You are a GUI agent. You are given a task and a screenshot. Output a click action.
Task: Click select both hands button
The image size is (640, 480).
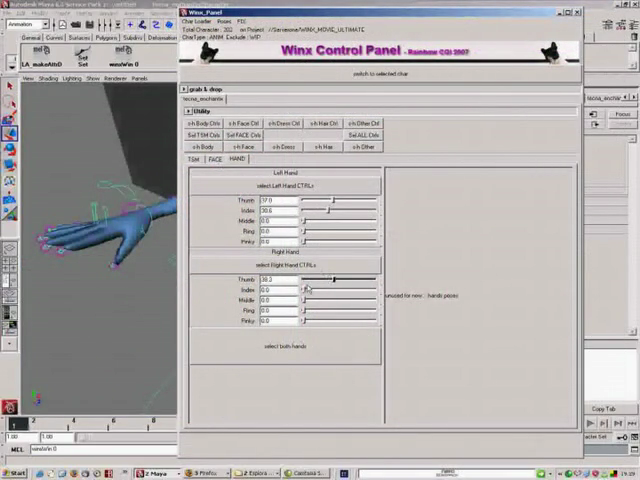[x=285, y=346]
